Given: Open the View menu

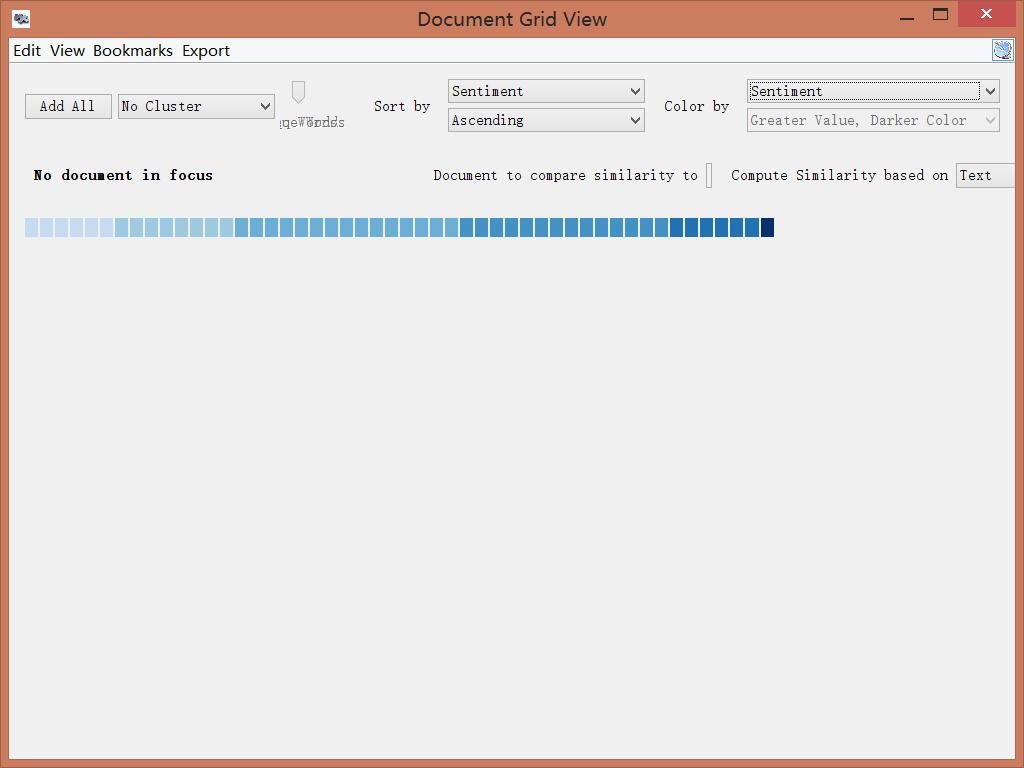Looking at the screenshot, I should point(67,51).
